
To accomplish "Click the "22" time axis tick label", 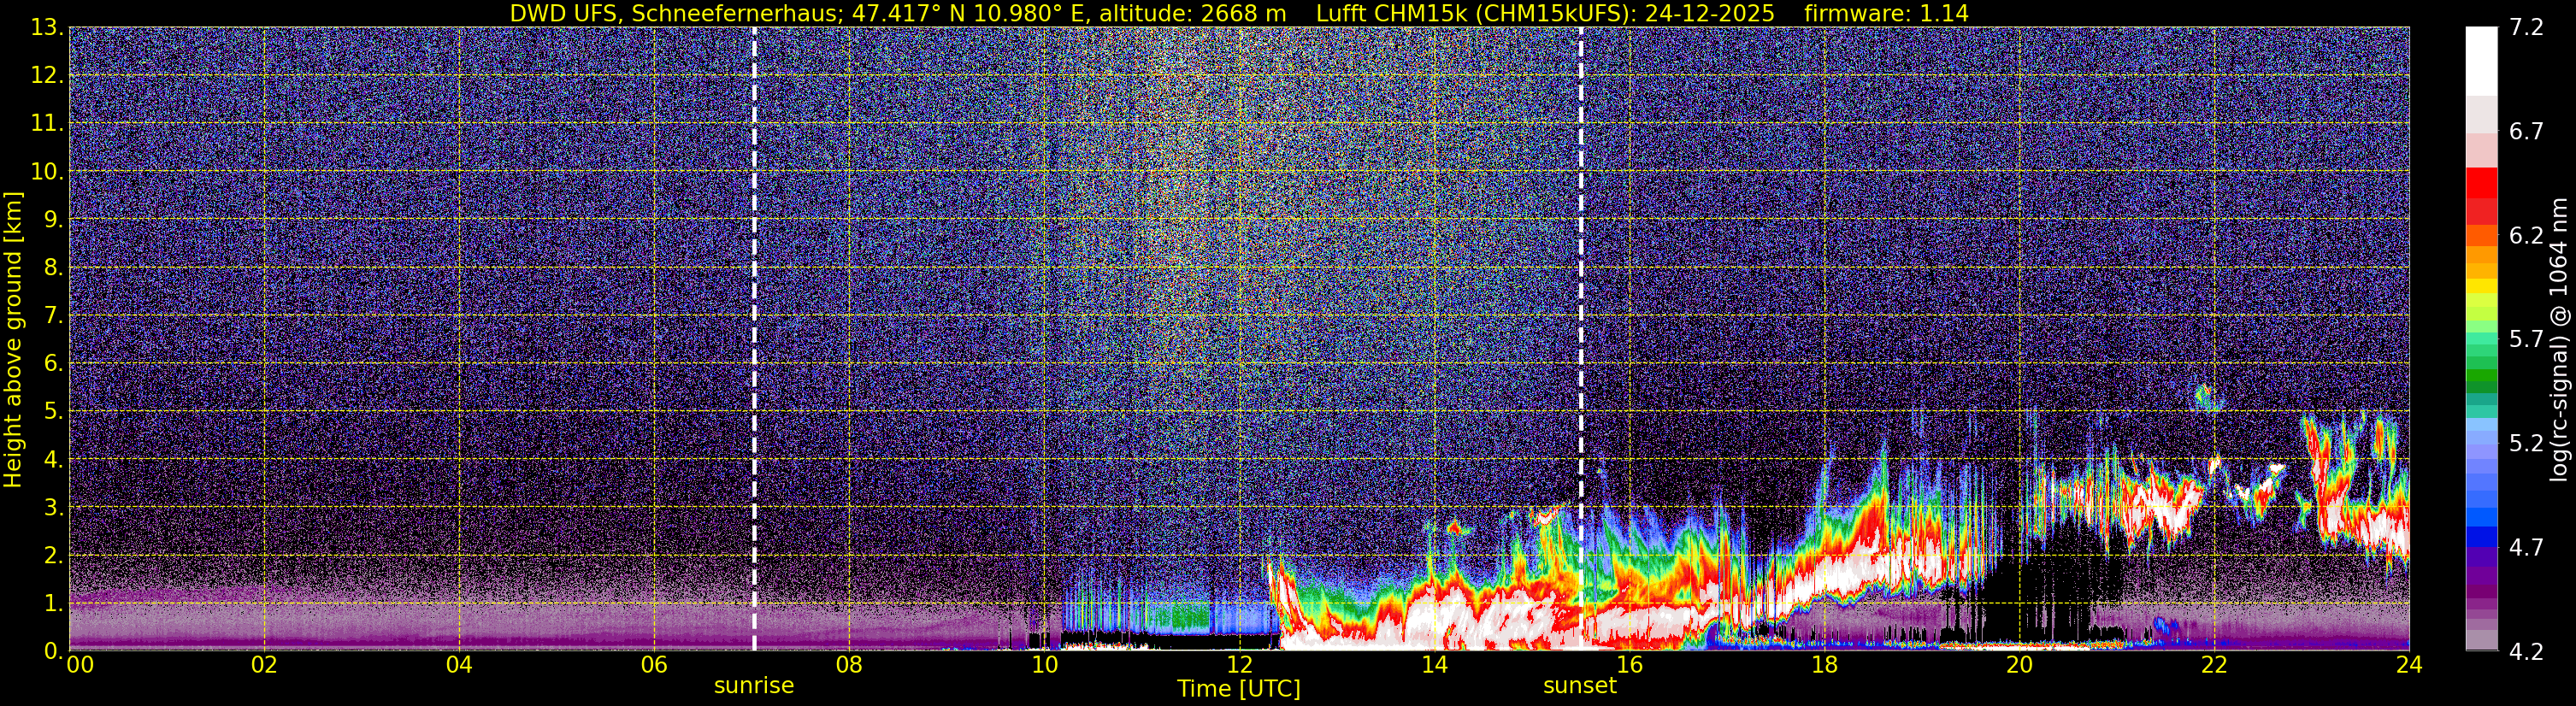I will tap(2214, 666).
